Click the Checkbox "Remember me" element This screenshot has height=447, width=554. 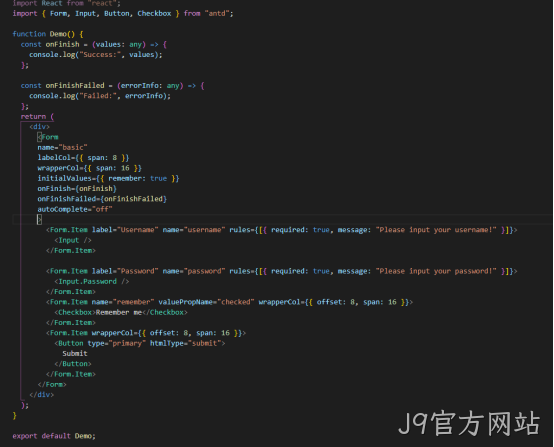pyautogui.click(x=121, y=312)
